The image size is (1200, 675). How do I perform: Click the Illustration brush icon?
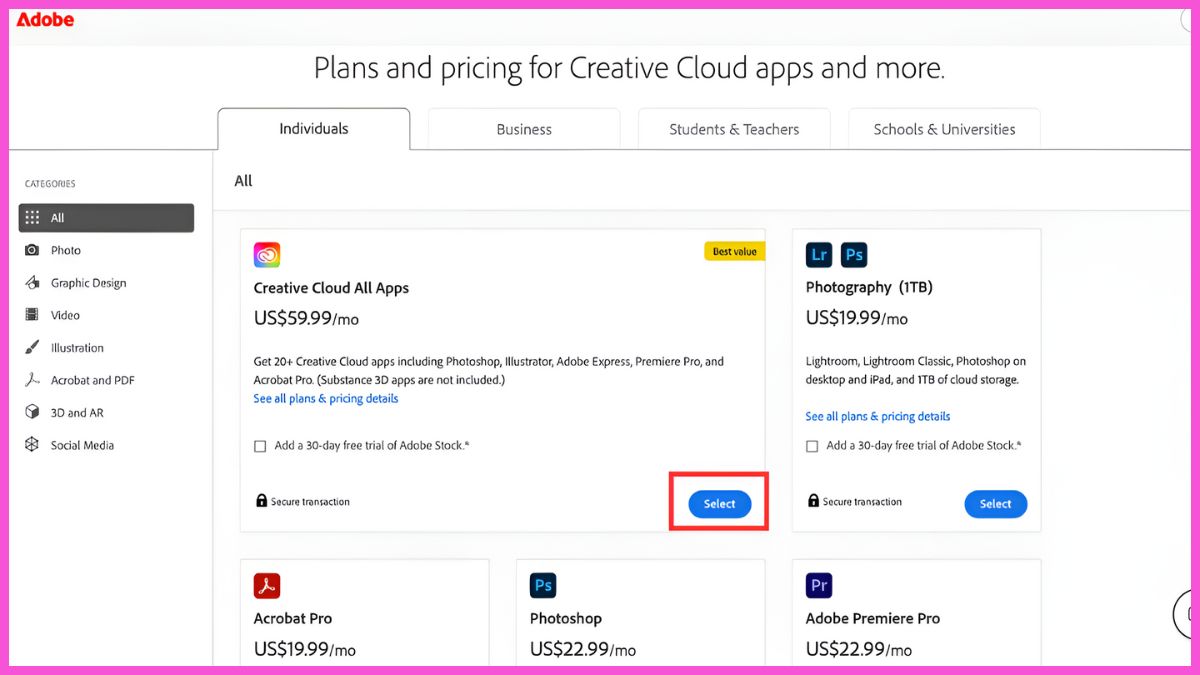click(32, 348)
